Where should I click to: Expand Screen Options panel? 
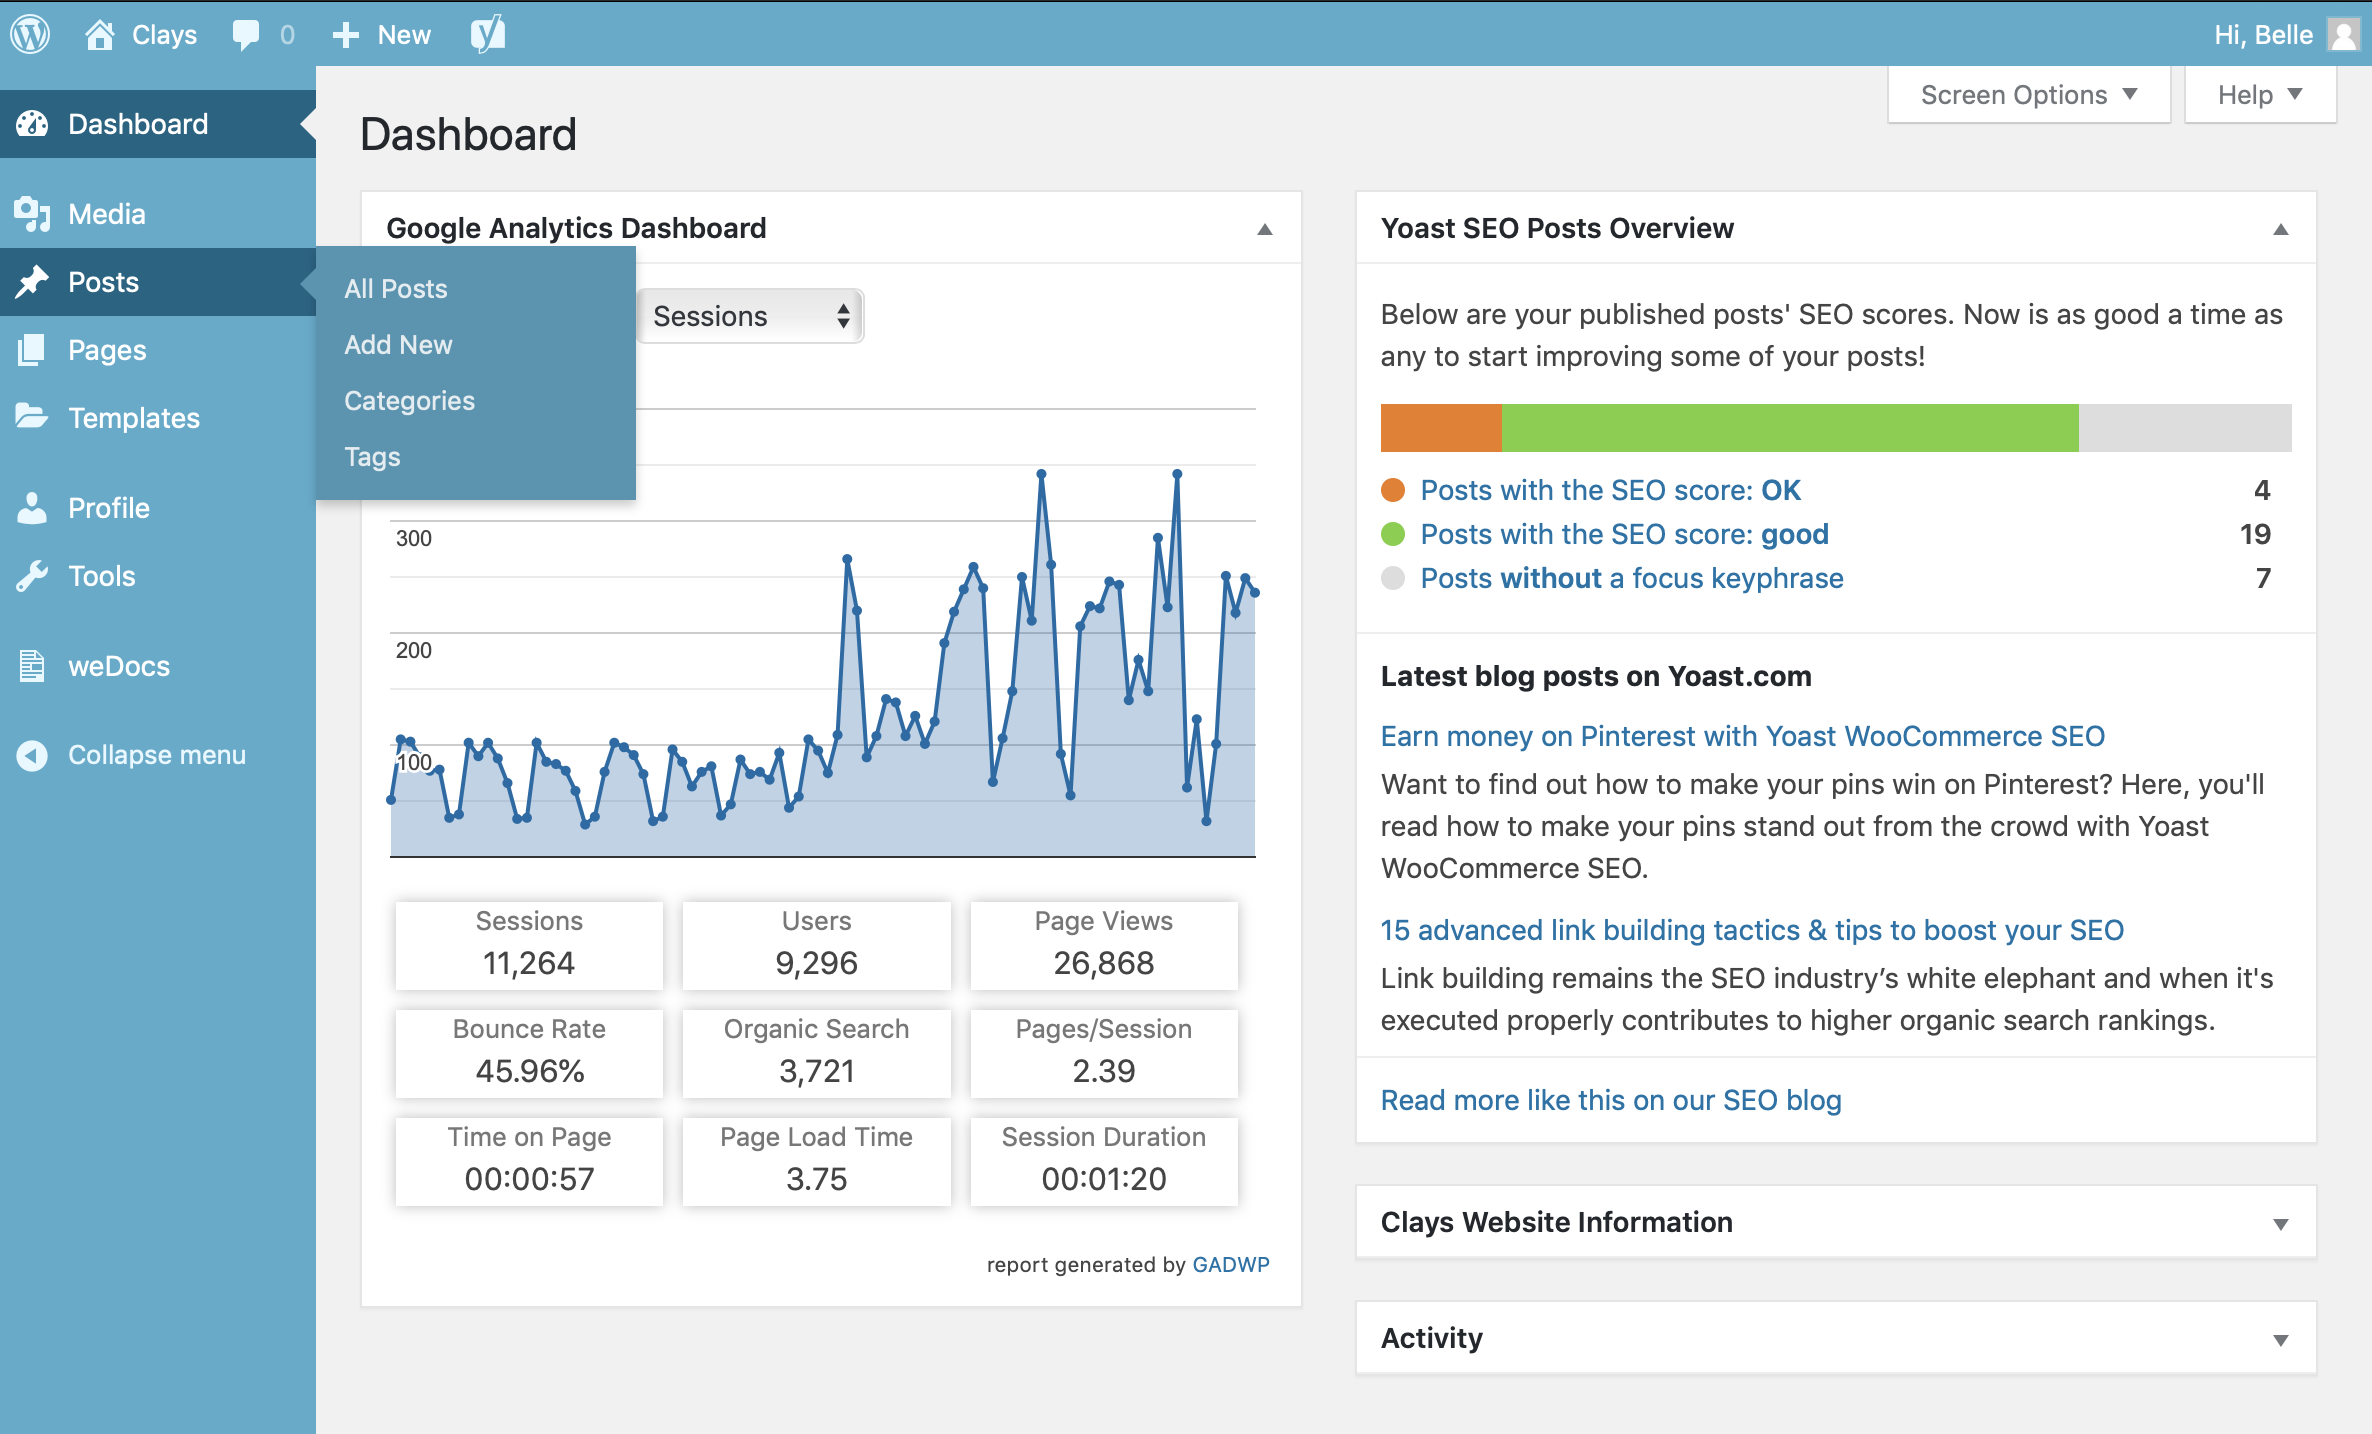pos(2029,95)
